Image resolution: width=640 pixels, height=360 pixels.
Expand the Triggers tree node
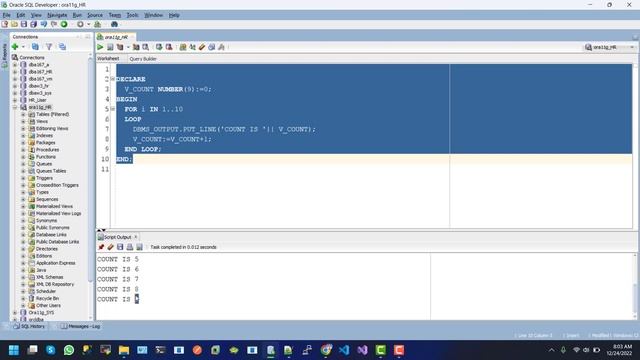pos(23,178)
